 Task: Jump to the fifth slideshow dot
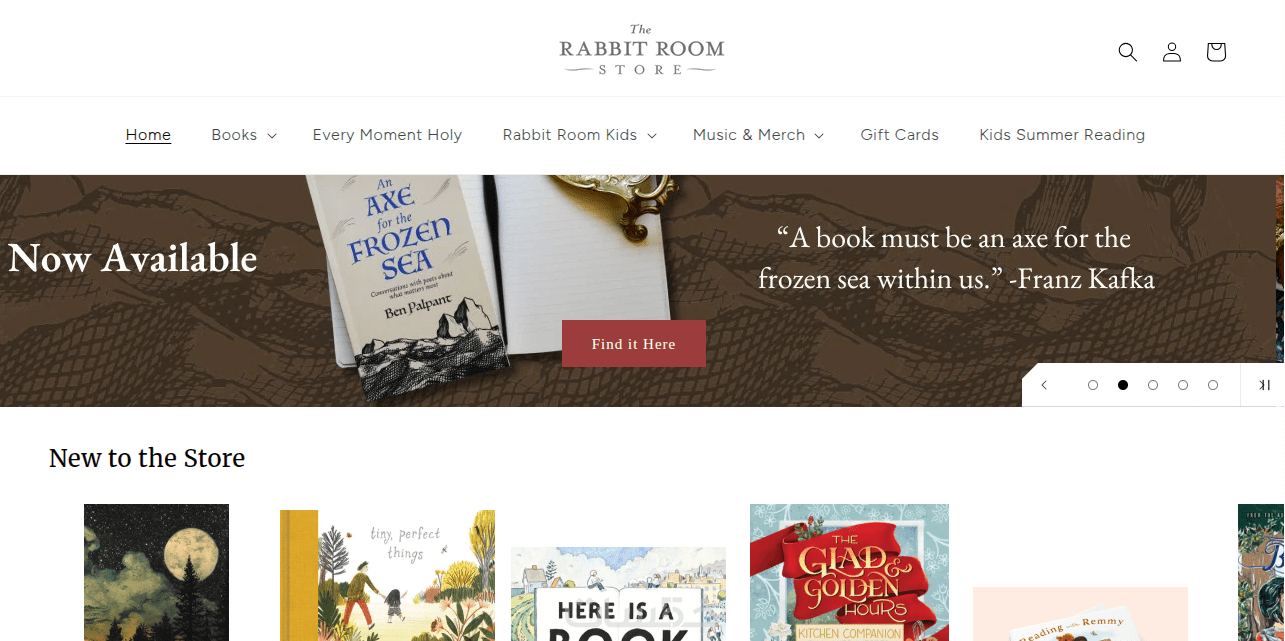coord(1213,385)
